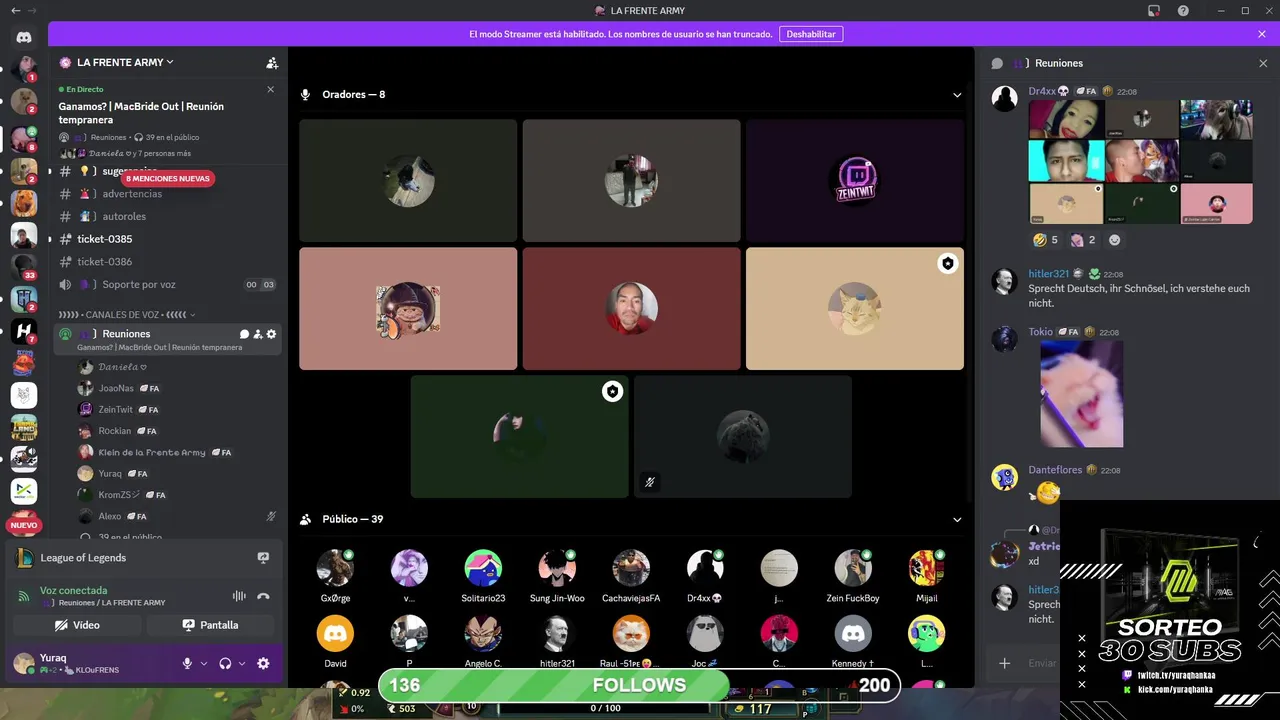Click muted microphone icon on bottom speaker tile

[x=650, y=482]
